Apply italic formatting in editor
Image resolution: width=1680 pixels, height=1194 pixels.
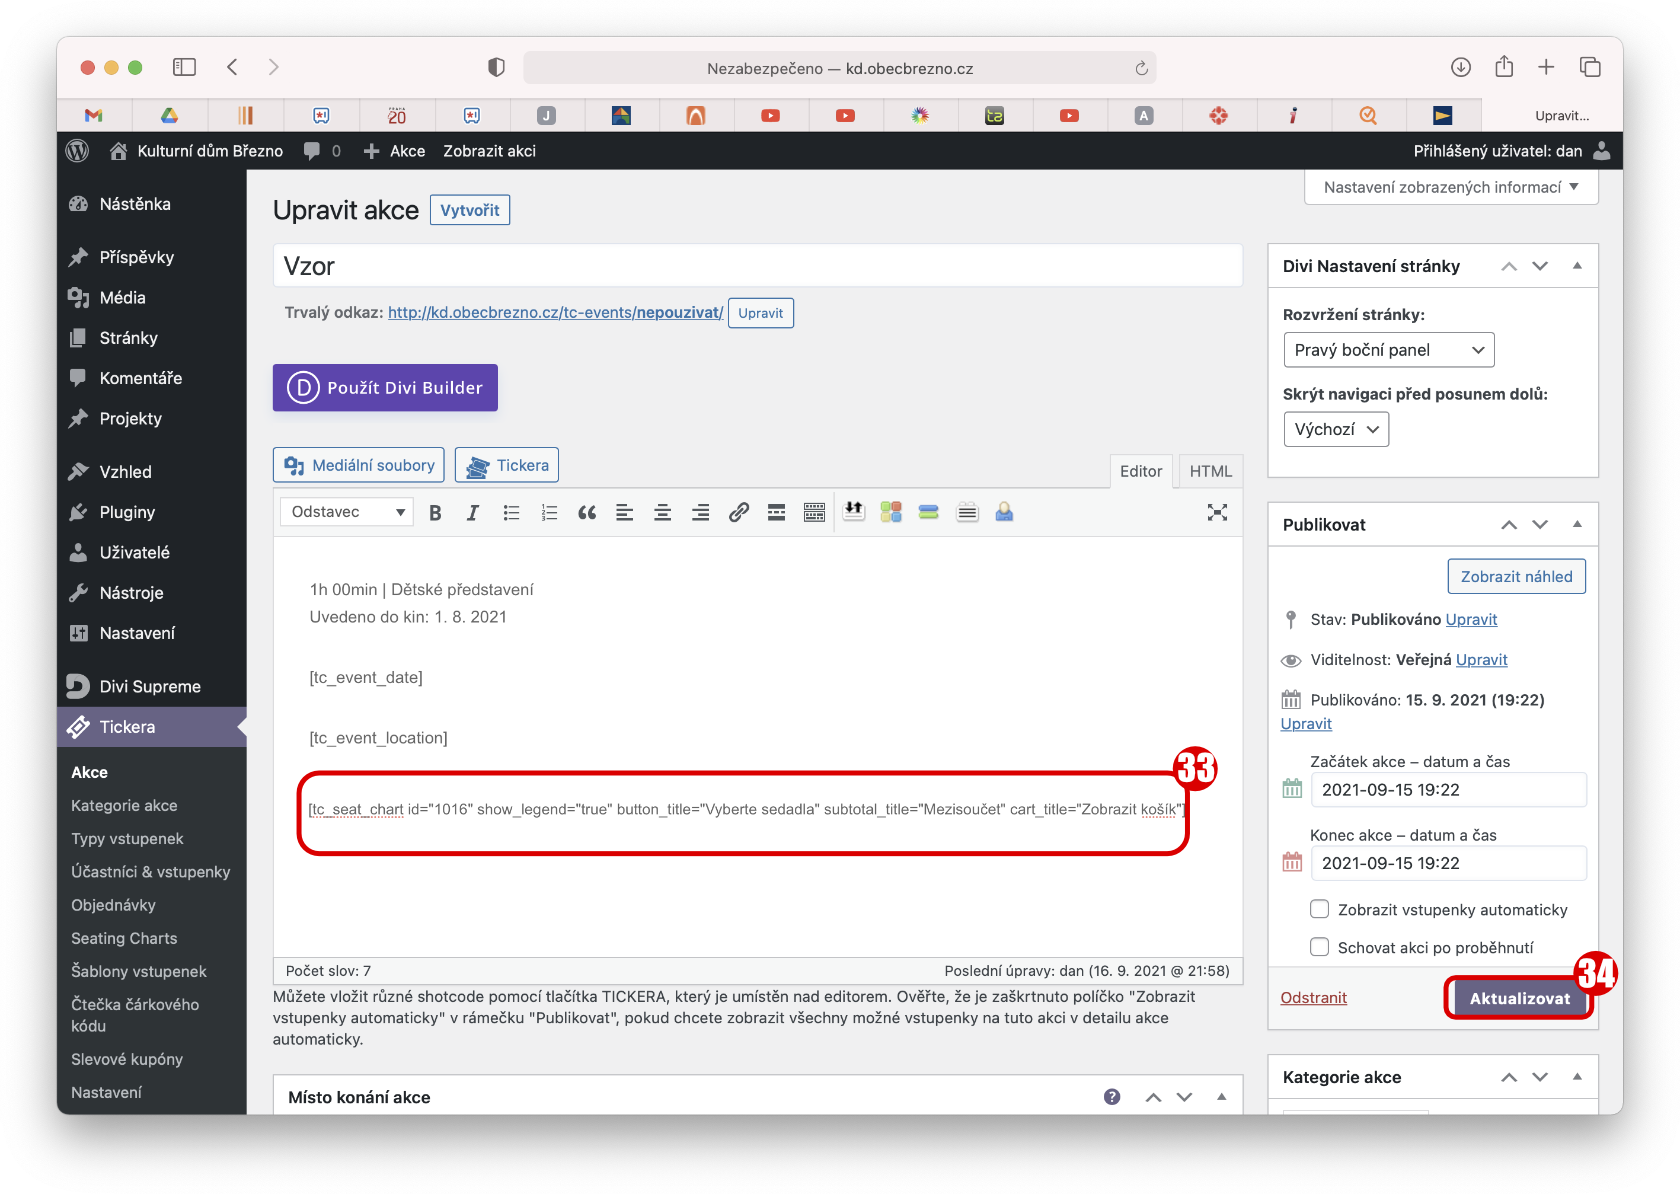473,513
